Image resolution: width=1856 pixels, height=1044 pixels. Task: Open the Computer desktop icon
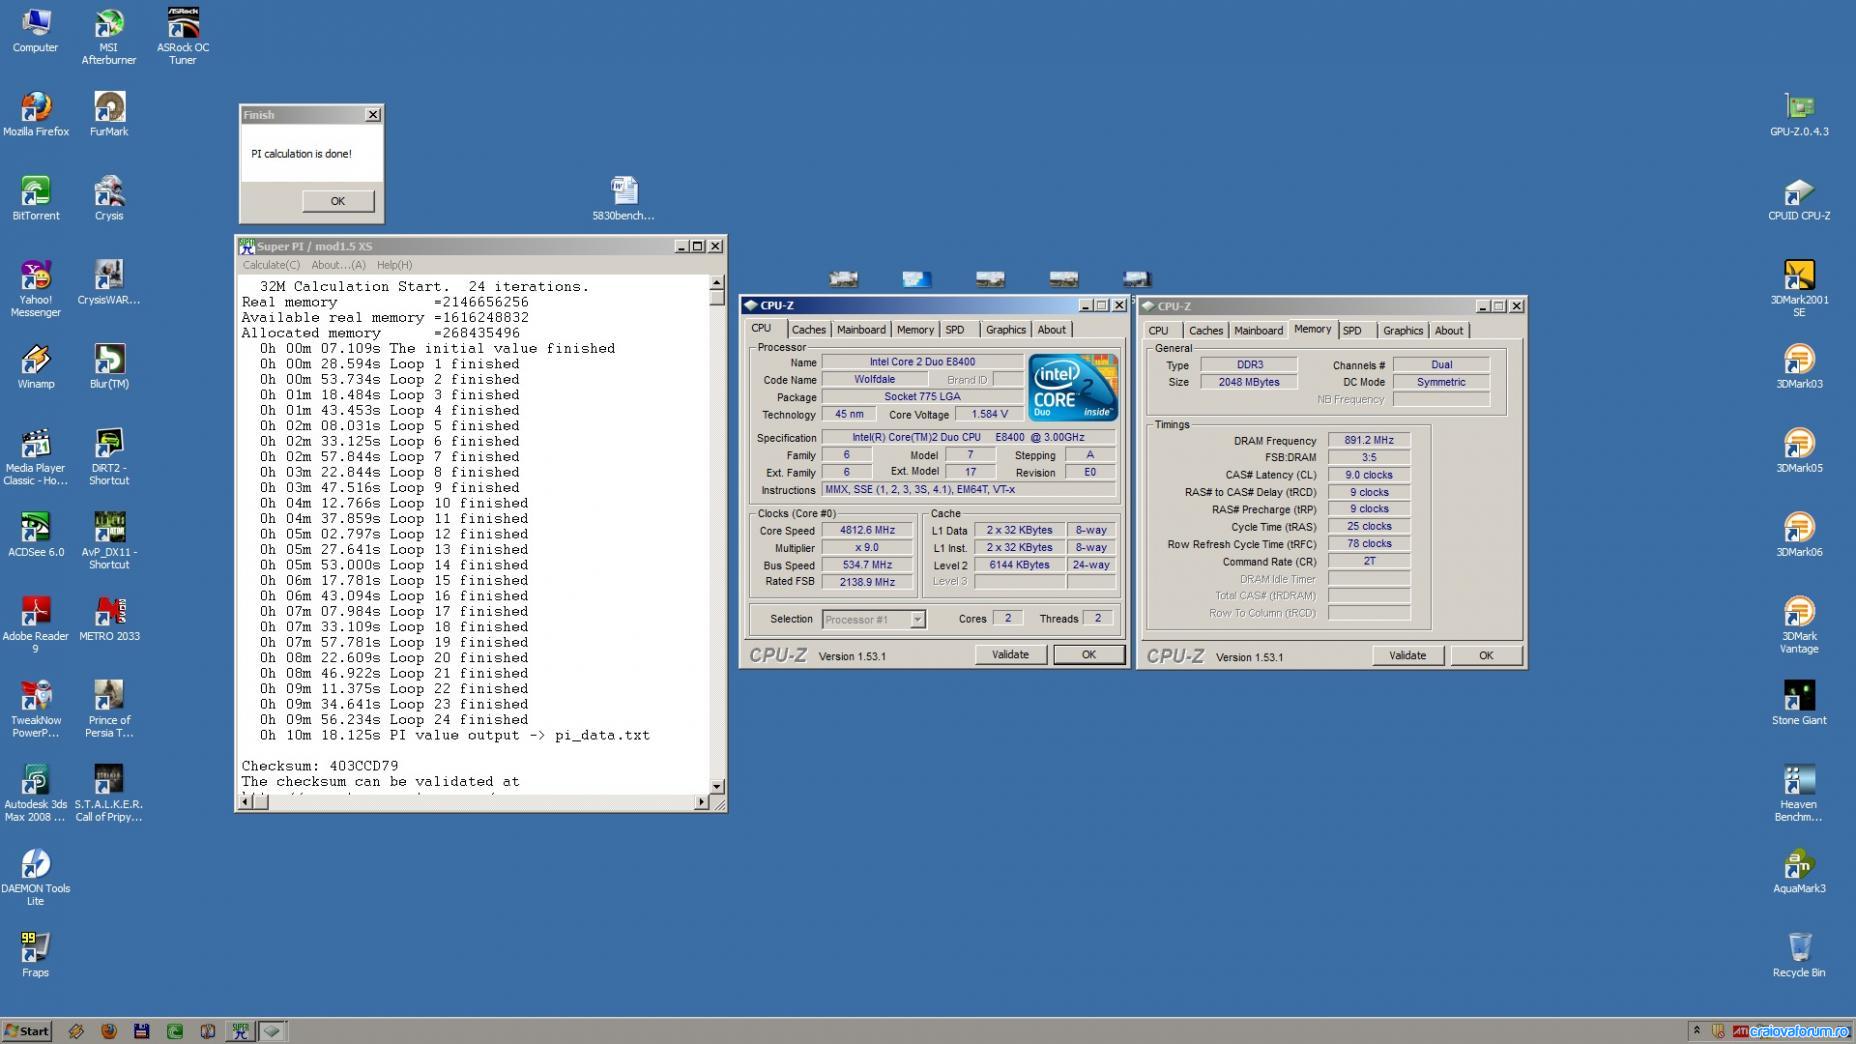click(x=35, y=30)
